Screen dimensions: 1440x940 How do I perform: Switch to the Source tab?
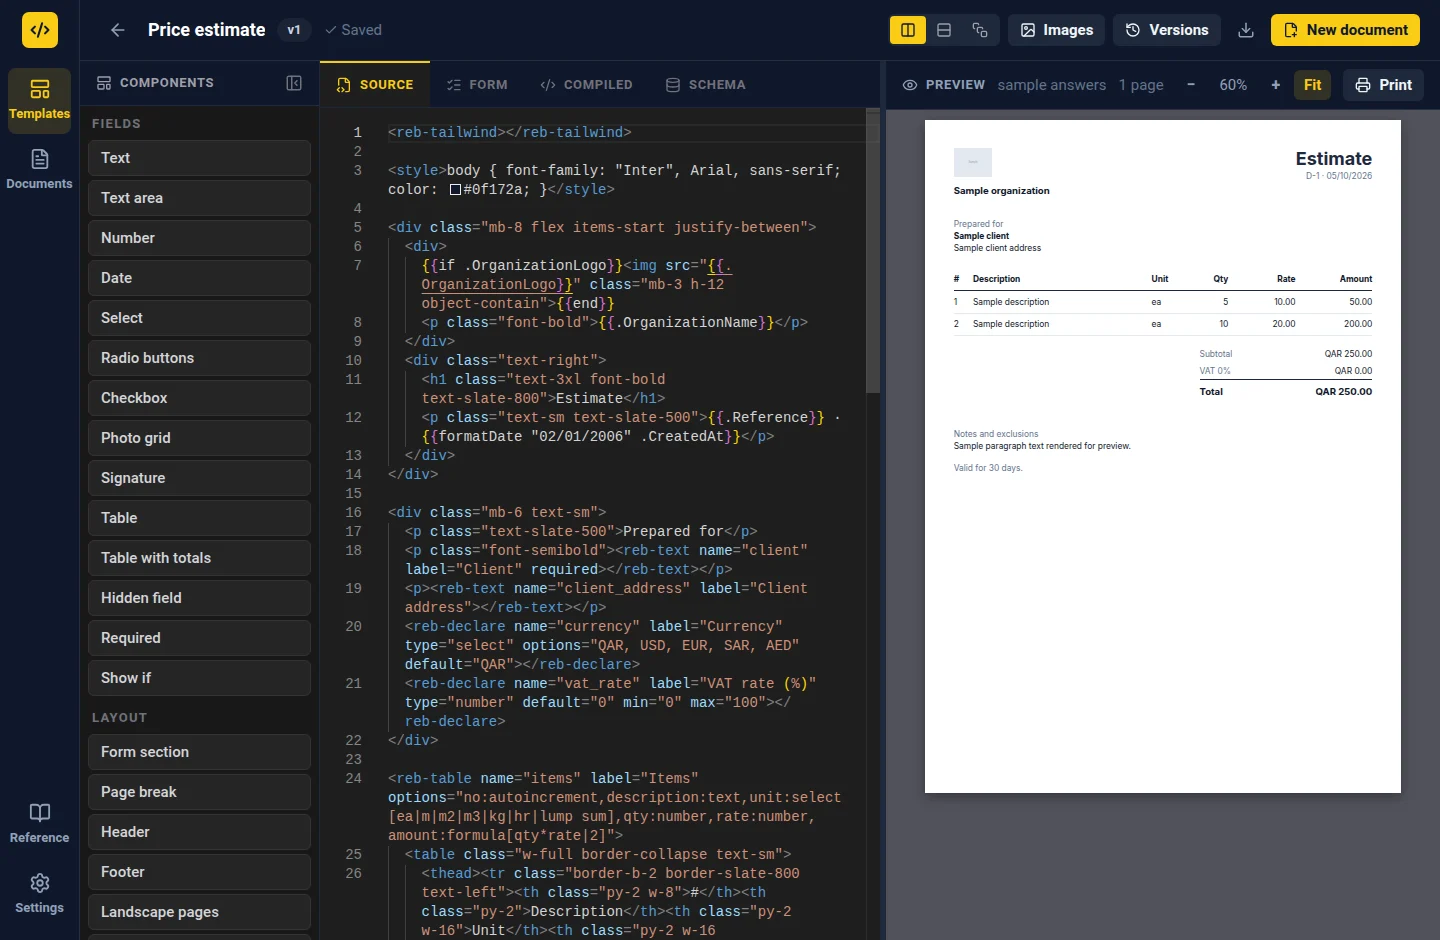point(375,85)
